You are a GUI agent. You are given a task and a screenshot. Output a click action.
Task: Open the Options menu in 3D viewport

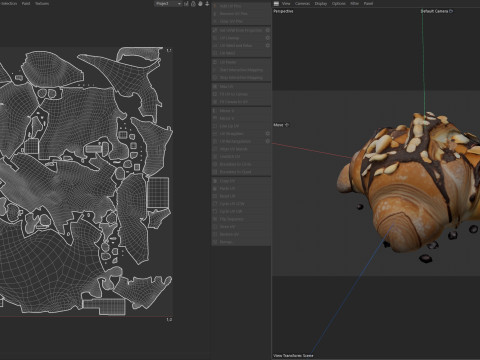point(339,4)
